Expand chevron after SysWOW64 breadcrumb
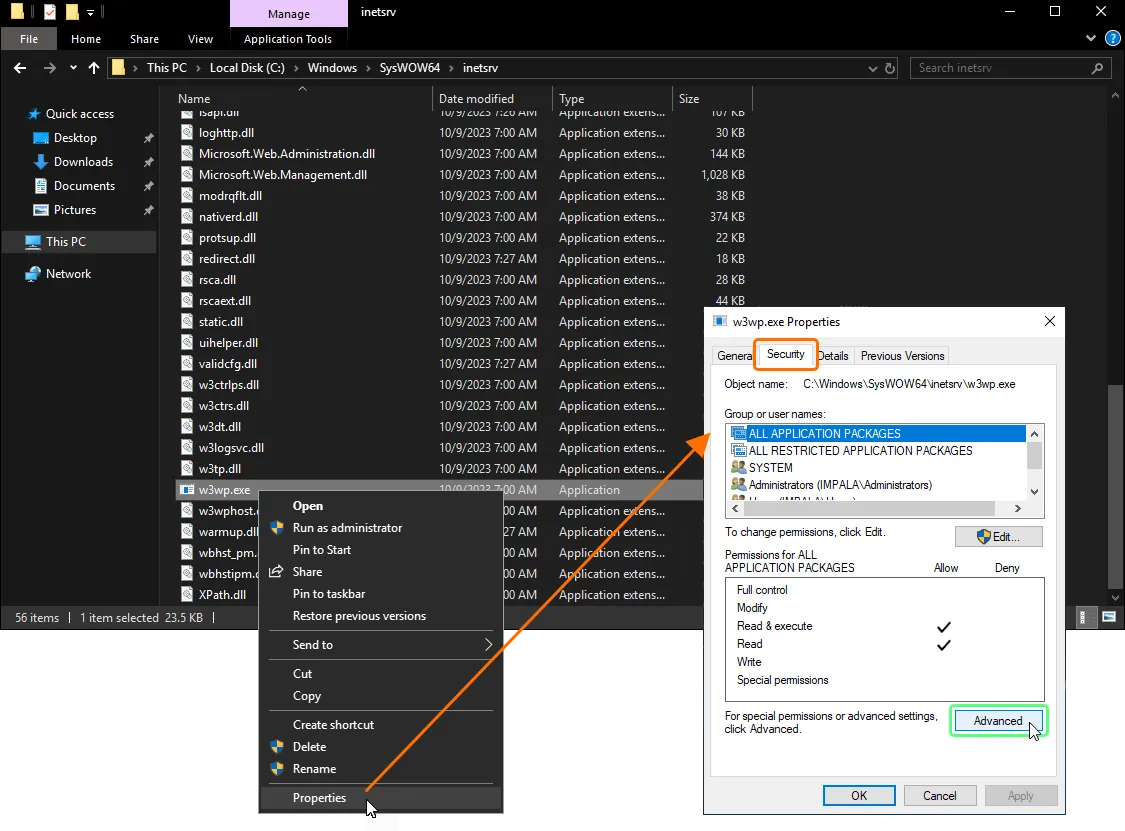This screenshot has width=1125, height=831. point(451,68)
